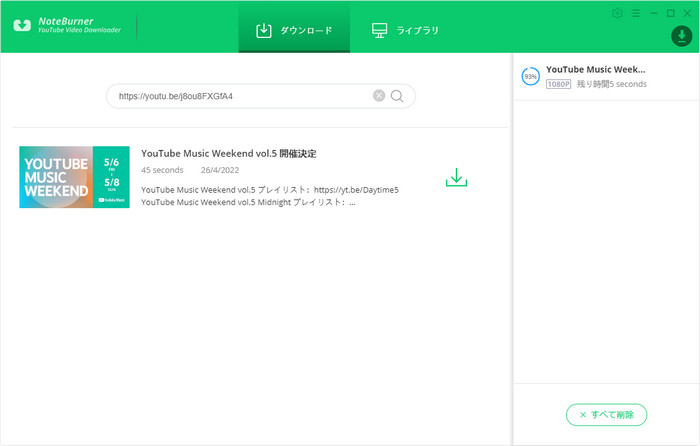Click the すべて削除 button
Viewport: 700px width, 446px height.
click(606, 415)
